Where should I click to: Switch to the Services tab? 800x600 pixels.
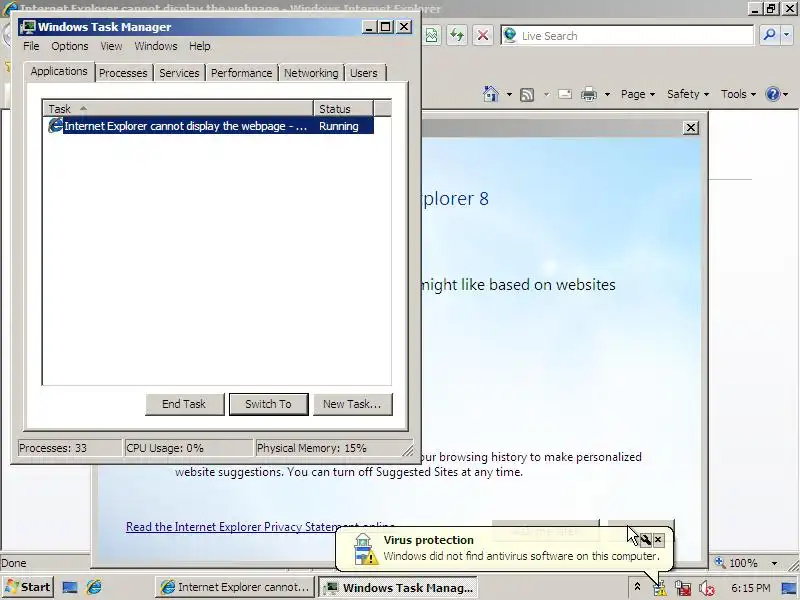[x=179, y=73]
